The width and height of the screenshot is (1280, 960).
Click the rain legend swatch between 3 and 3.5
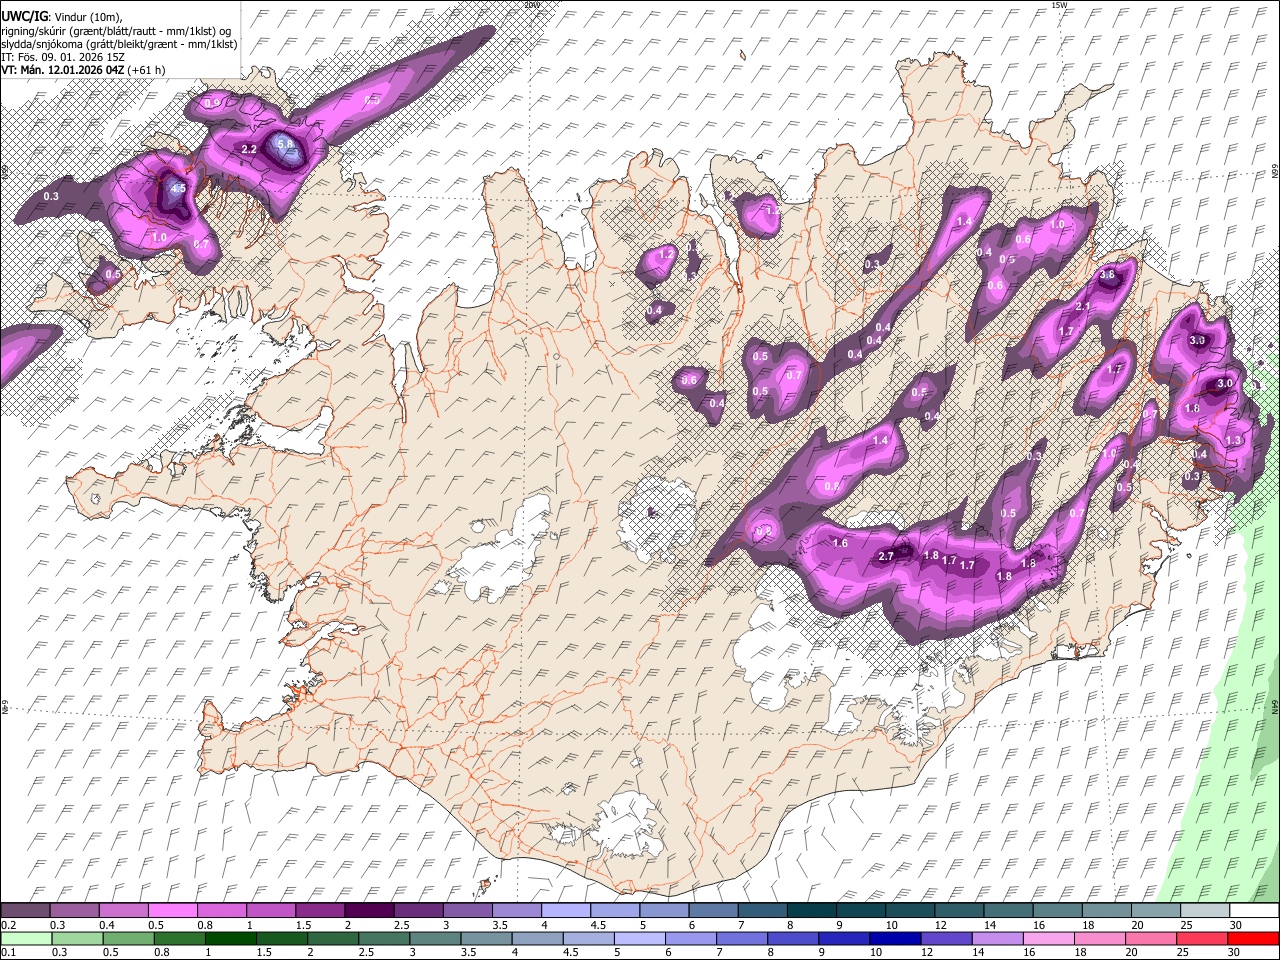point(434,939)
